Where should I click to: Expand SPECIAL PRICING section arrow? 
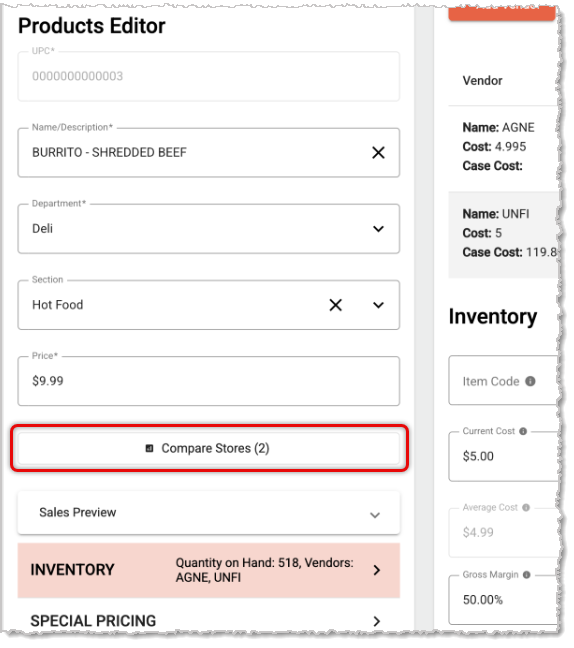click(376, 621)
